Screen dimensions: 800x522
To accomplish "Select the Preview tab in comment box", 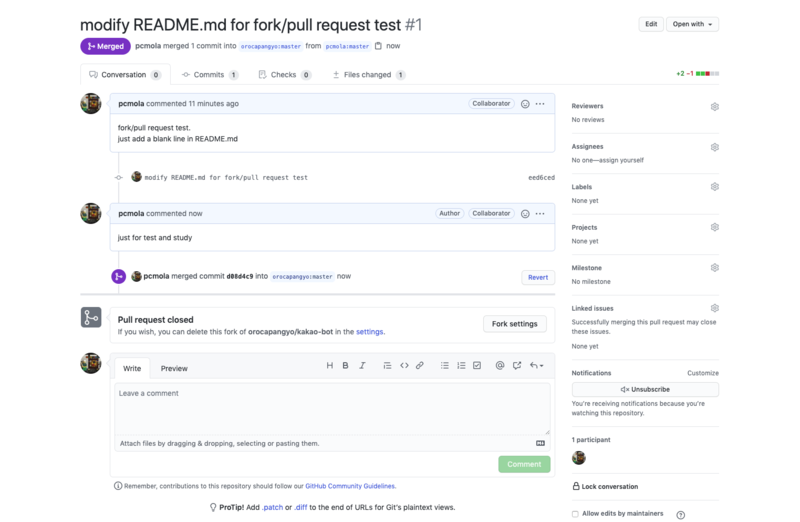I will point(174,368).
